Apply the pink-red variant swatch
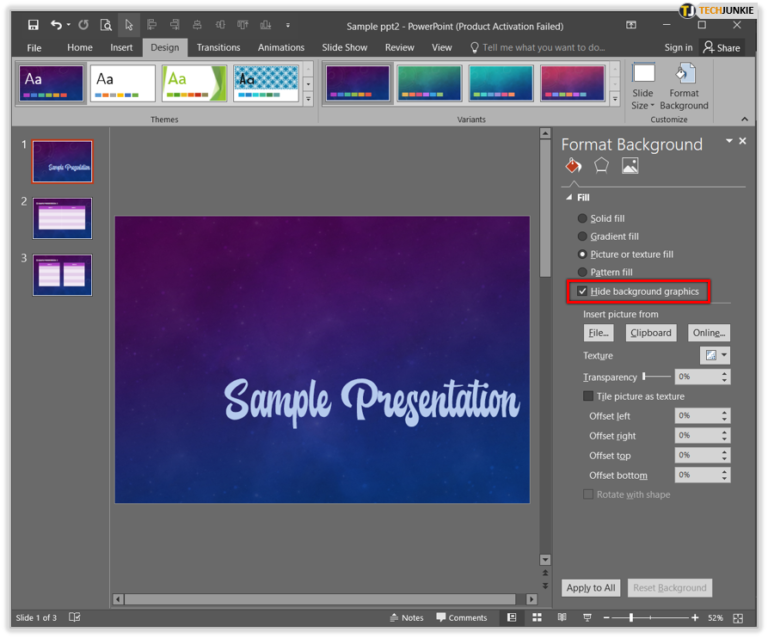The width and height of the screenshot is (768, 638). pos(572,84)
